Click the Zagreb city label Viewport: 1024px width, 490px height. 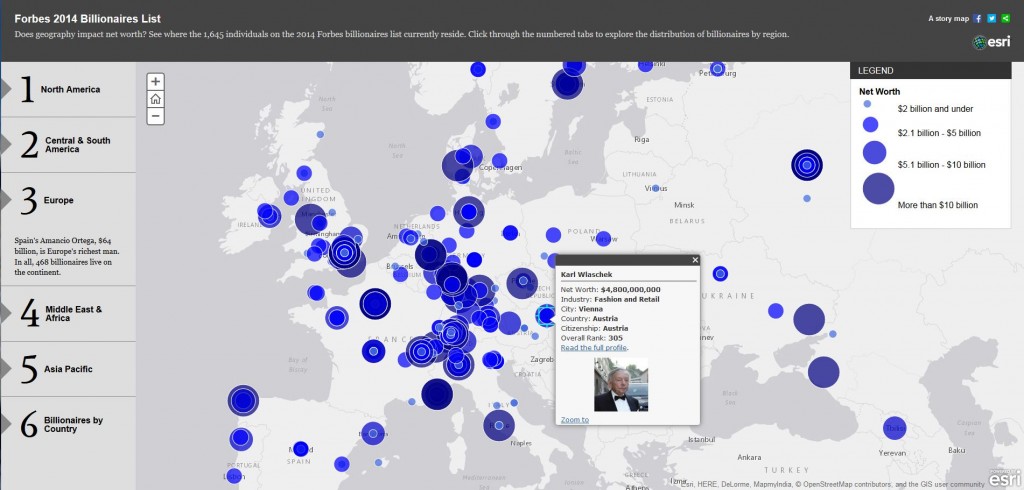[x=541, y=359]
